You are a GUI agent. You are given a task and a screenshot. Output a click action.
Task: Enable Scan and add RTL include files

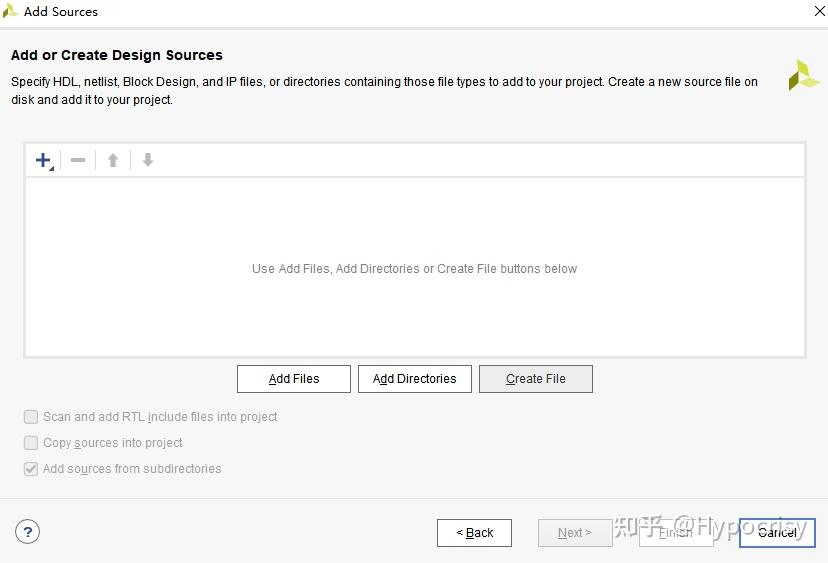[32, 417]
